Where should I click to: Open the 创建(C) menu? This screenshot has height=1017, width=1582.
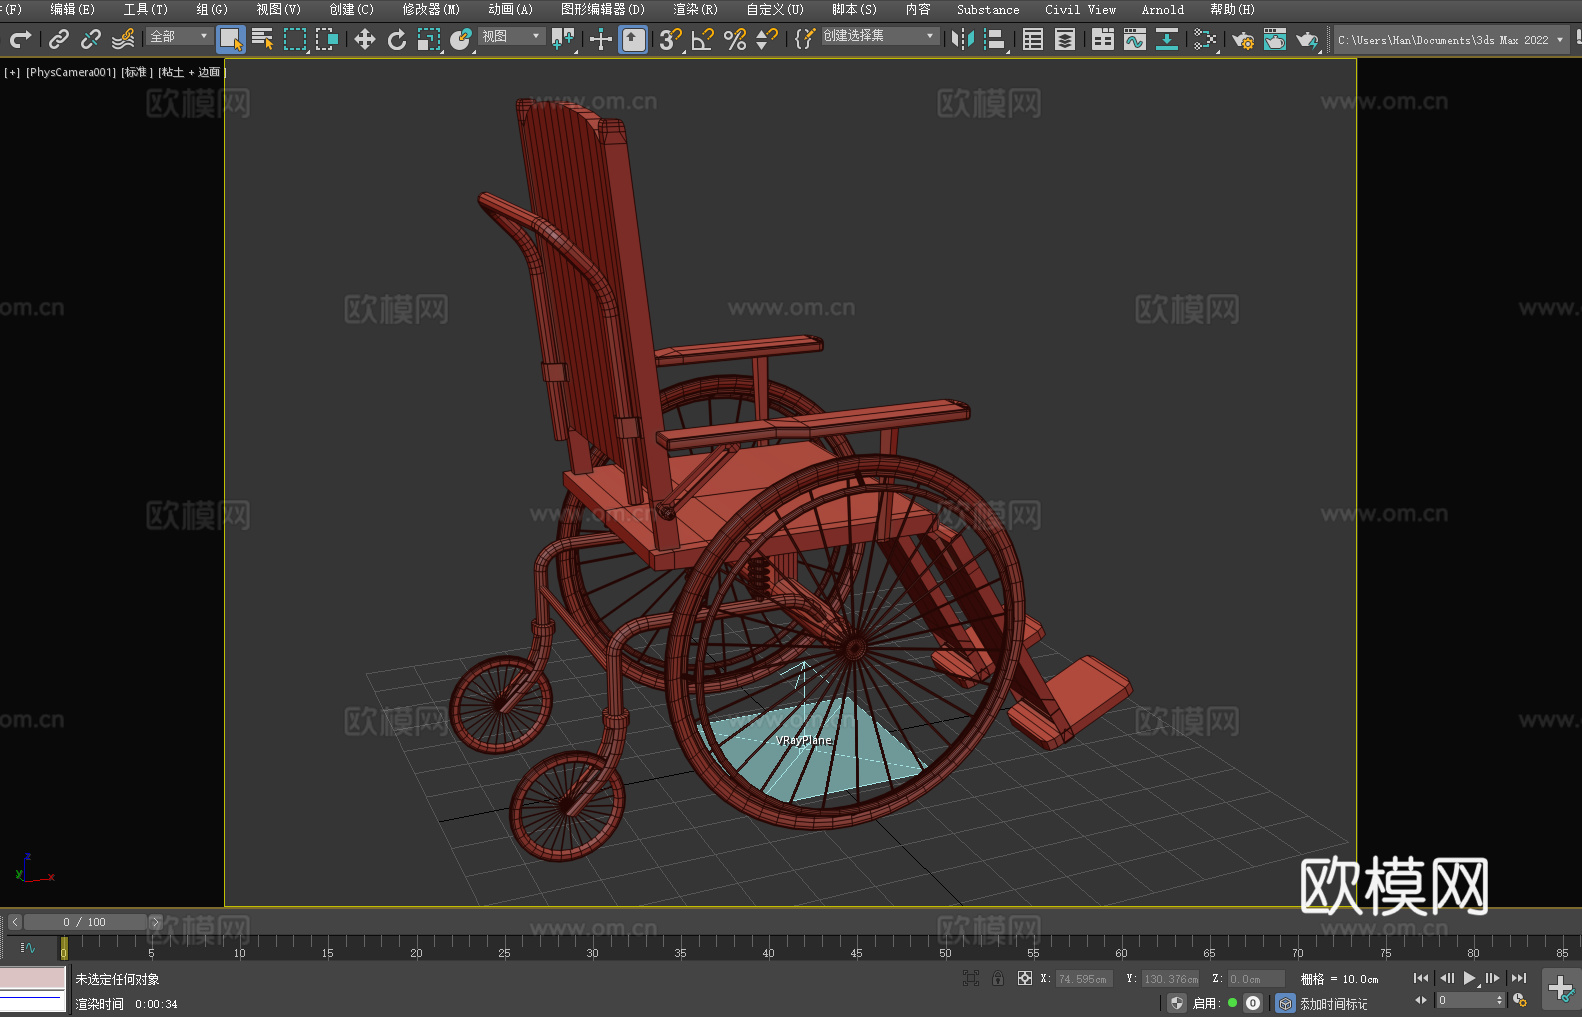pos(352,9)
